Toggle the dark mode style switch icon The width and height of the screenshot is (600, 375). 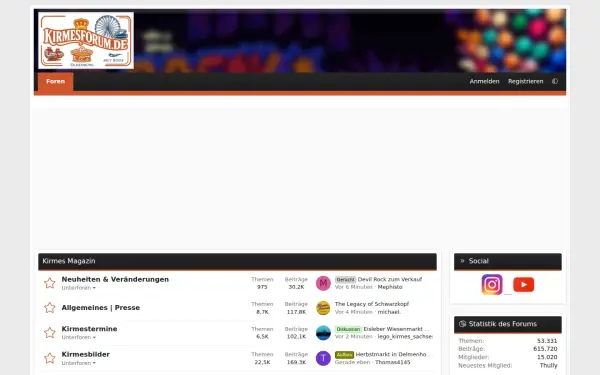(555, 81)
